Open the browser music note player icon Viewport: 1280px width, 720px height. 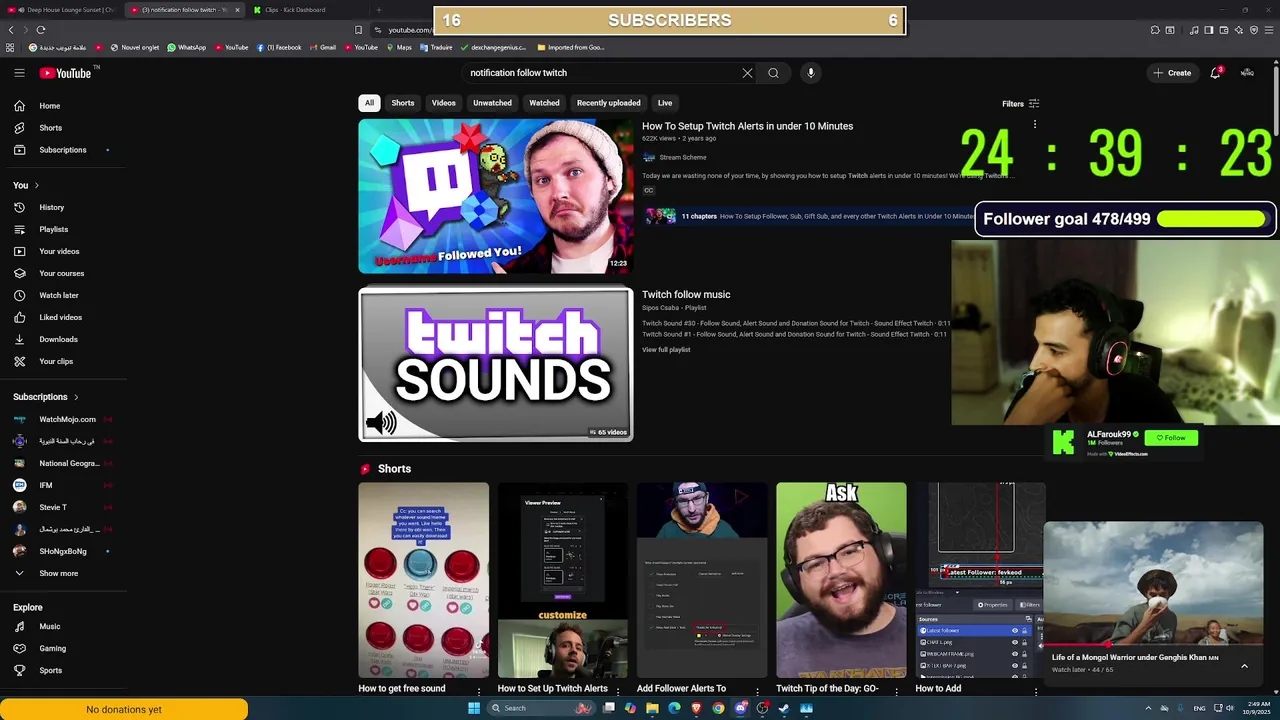[x=1194, y=30]
